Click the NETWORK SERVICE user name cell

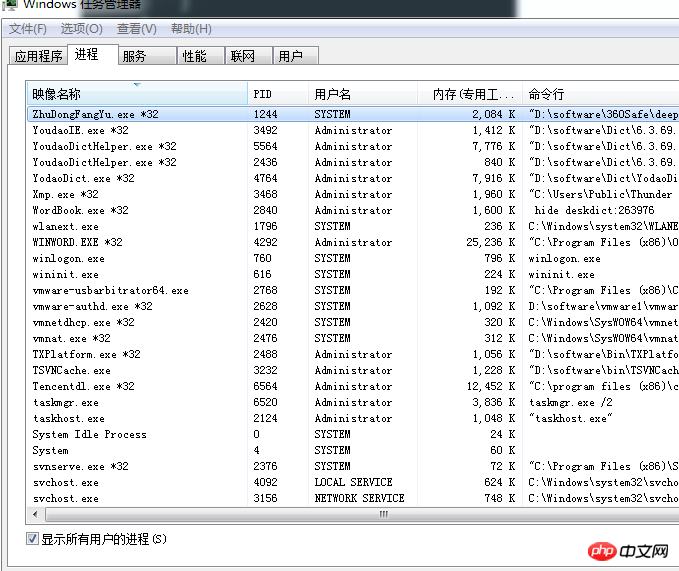(359, 498)
